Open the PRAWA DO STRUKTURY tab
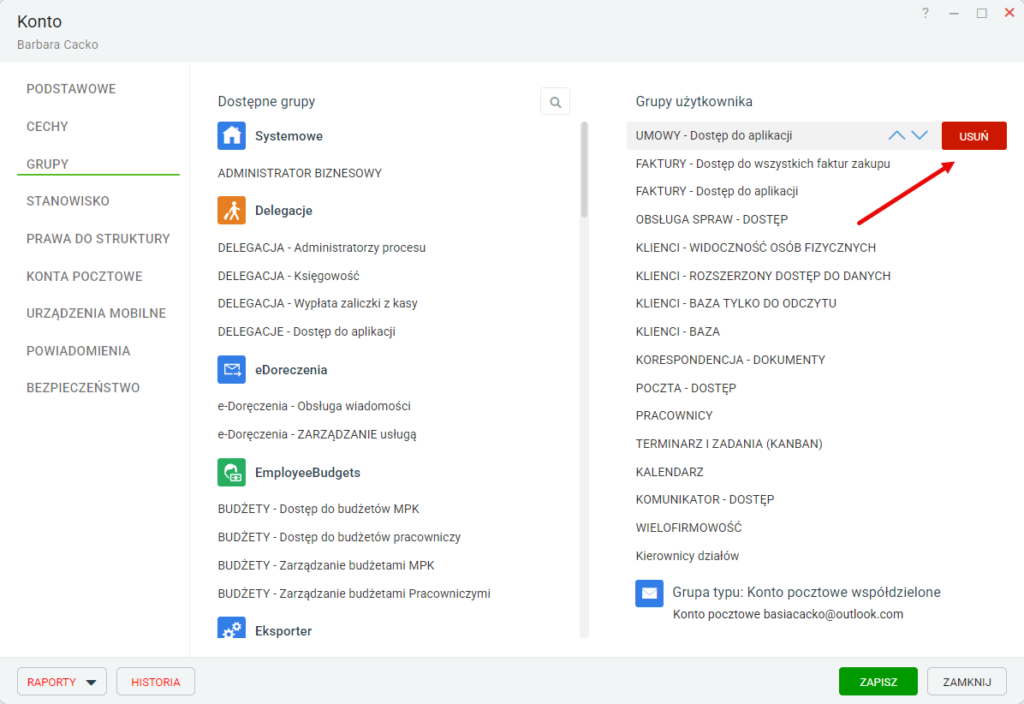This screenshot has height=704, width=1024. (98, 239)
